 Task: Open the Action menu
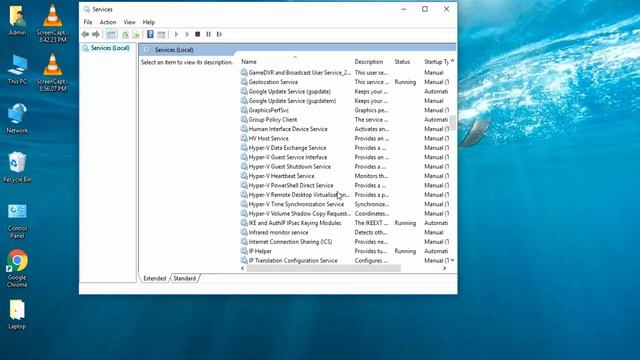[108, 22]
